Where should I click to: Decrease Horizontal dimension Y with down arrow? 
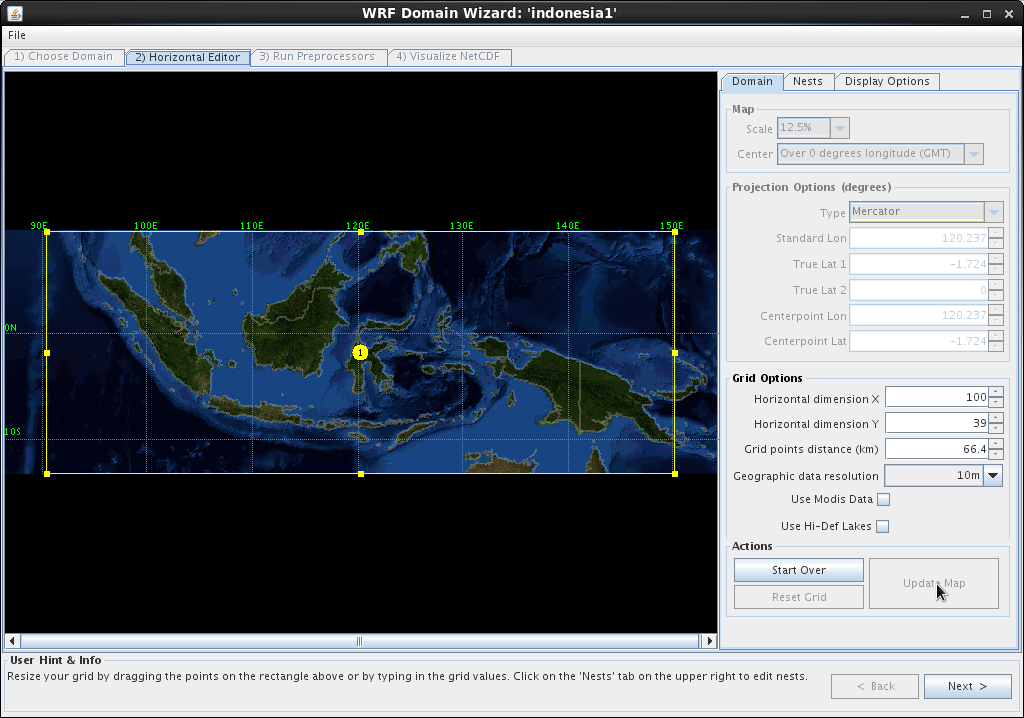995,429
